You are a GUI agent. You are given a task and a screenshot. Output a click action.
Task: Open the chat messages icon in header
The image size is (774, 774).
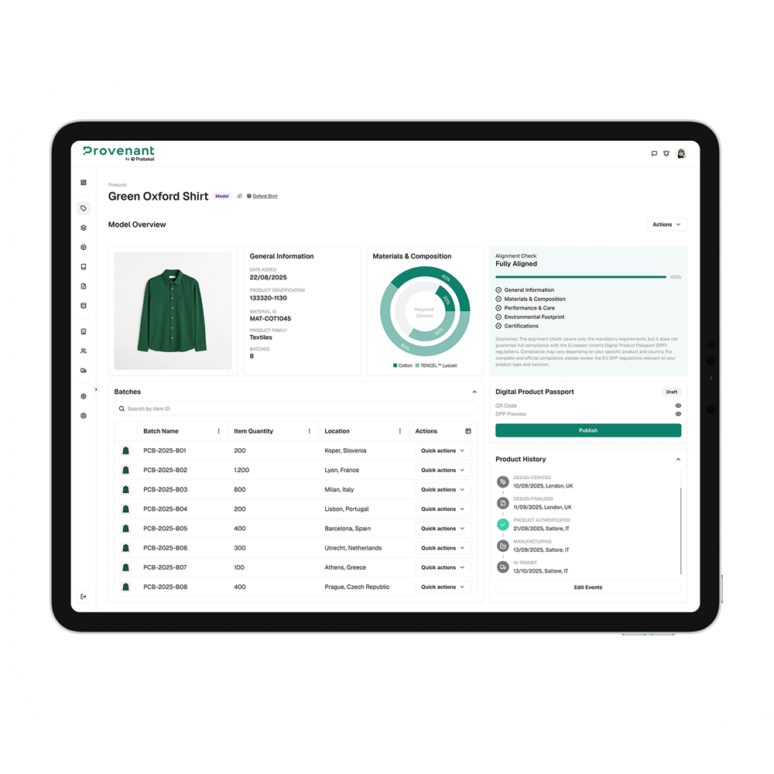(x=654, y=154)
